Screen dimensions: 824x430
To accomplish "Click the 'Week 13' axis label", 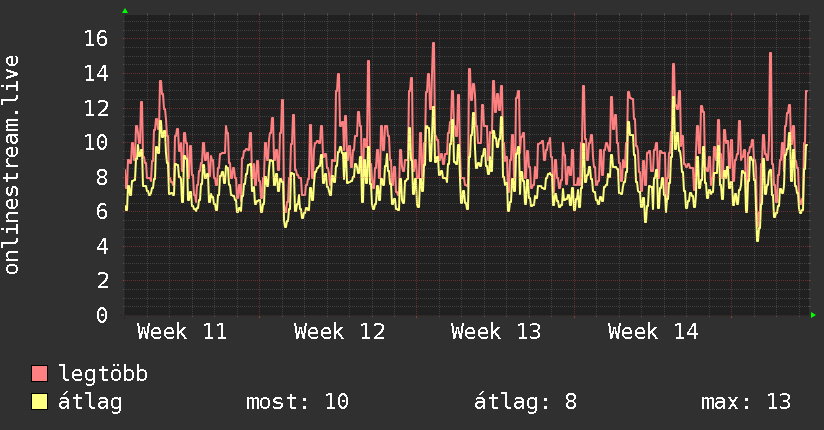I will pos(496,332).
